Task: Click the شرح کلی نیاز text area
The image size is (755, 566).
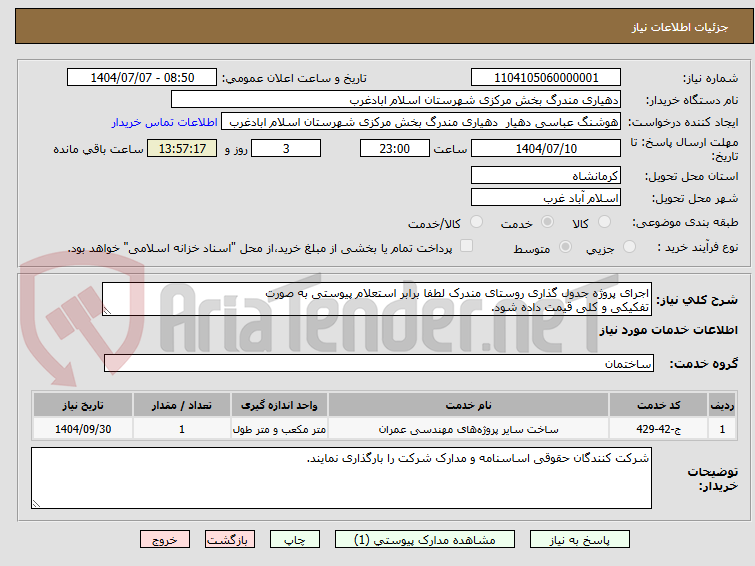Action: [377, 300]
